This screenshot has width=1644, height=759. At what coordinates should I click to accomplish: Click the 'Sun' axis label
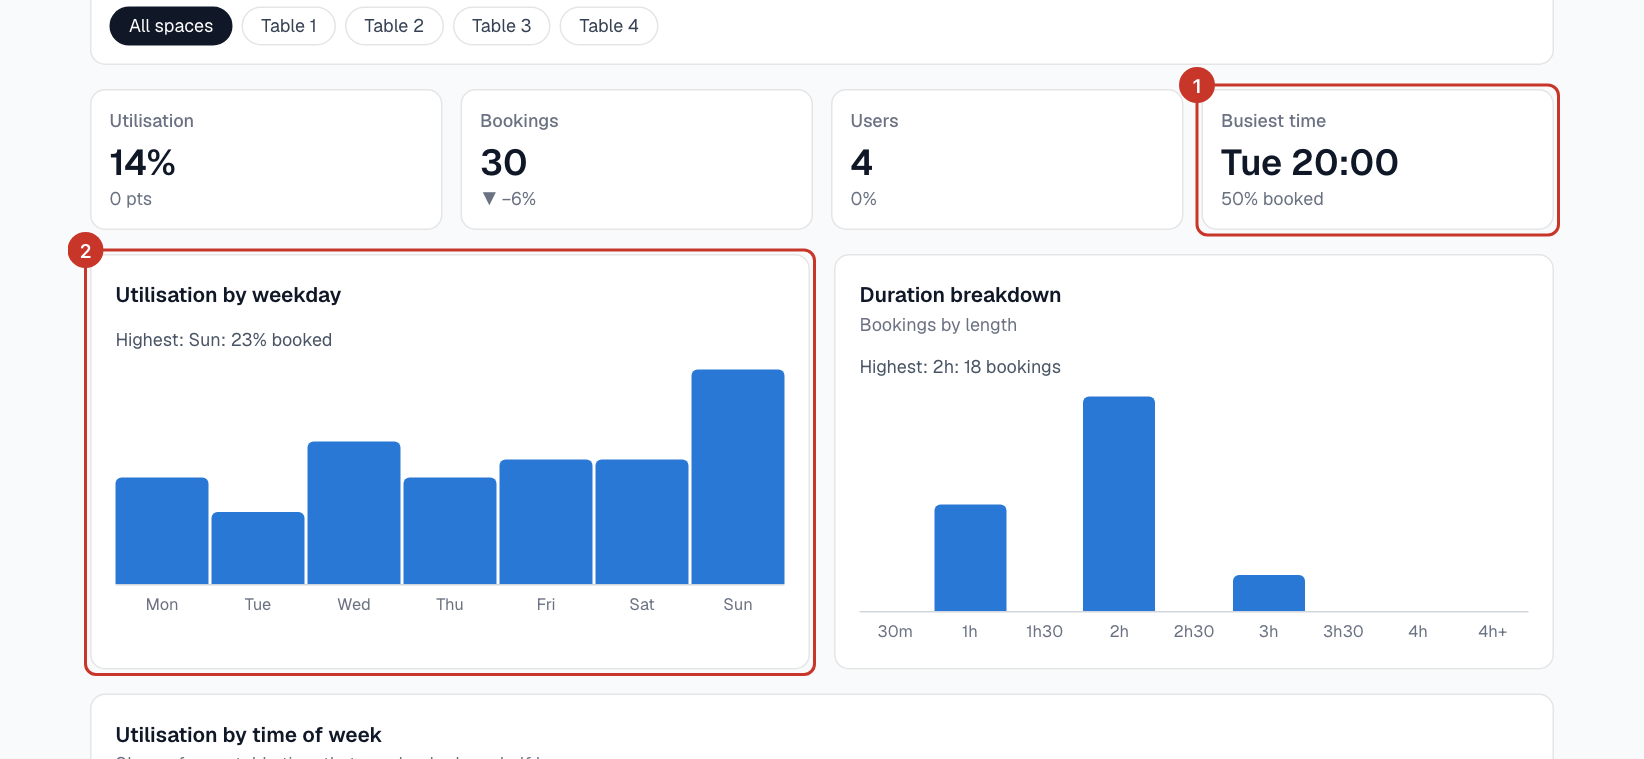[x=738, y=605]
